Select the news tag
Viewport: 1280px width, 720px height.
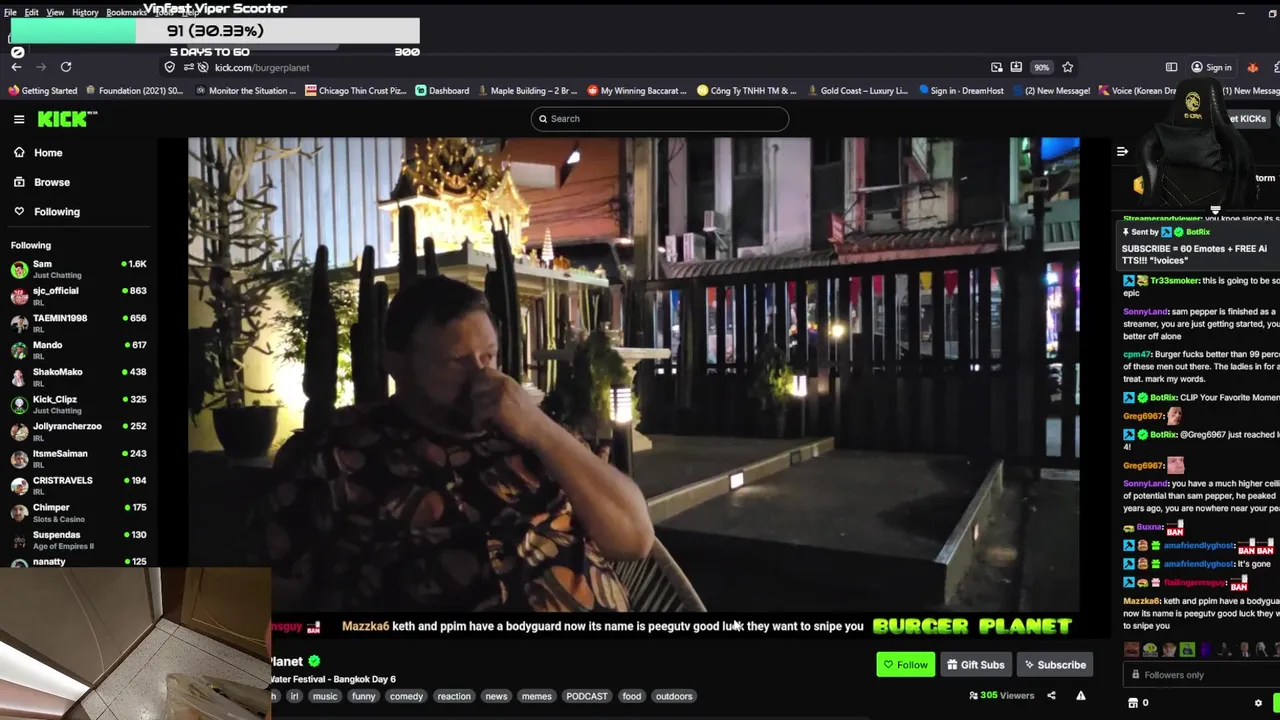tap(496, 696)
